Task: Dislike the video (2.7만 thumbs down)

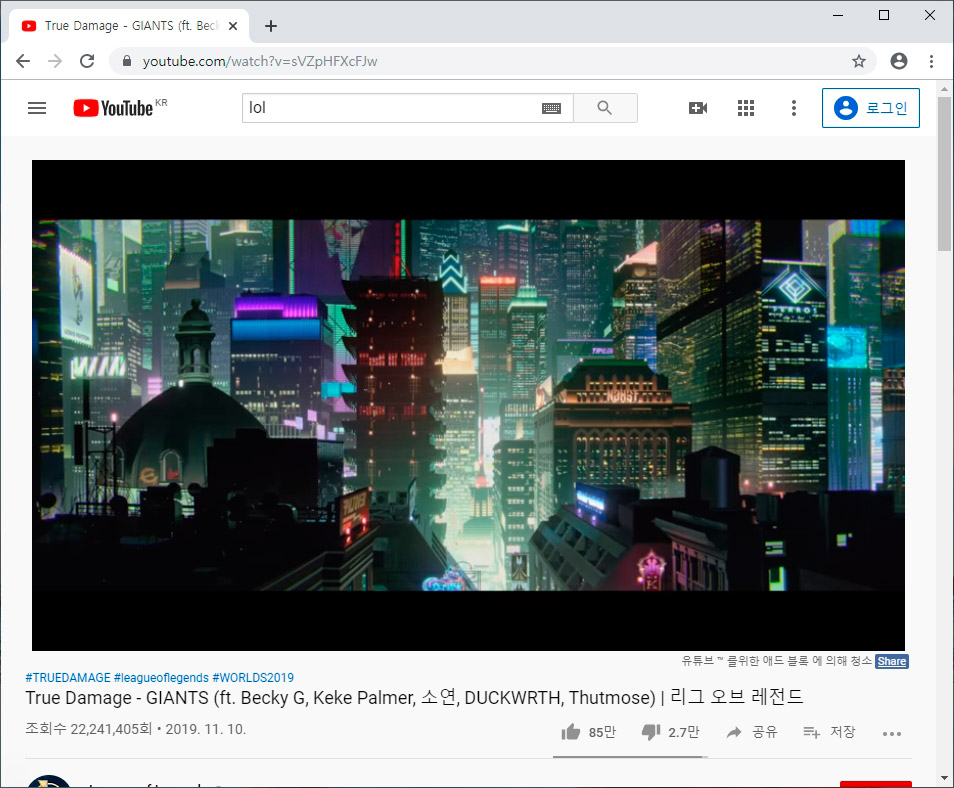Action: point(670,732)
